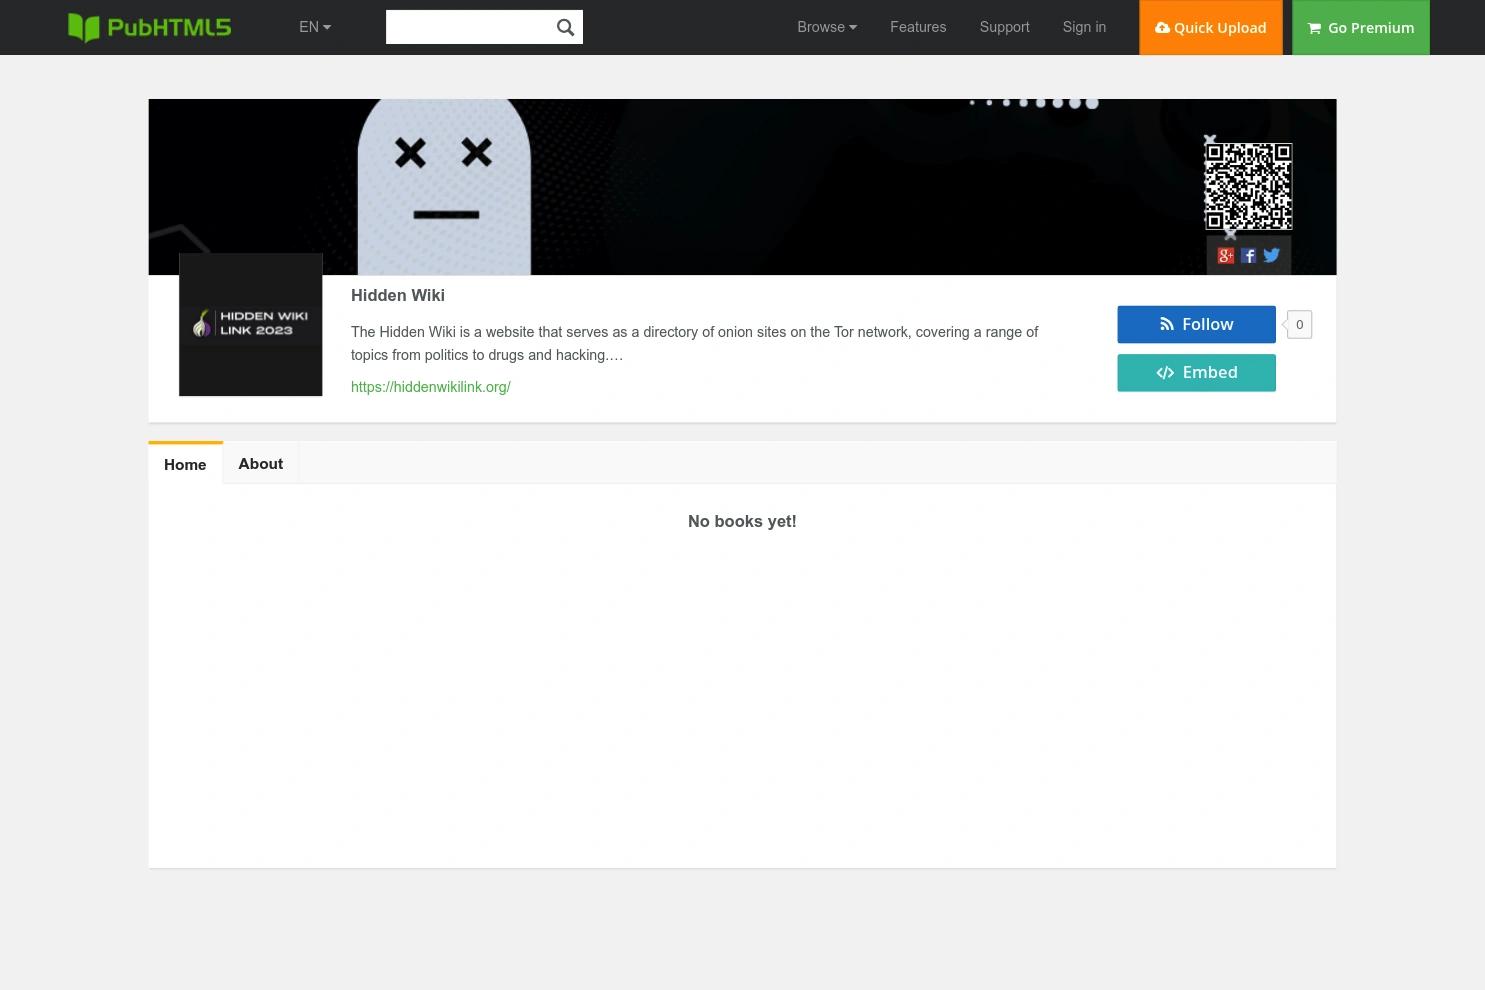Share via the Twitter bird icon
Screen dimensions: 1485x990
[1271, 255]
